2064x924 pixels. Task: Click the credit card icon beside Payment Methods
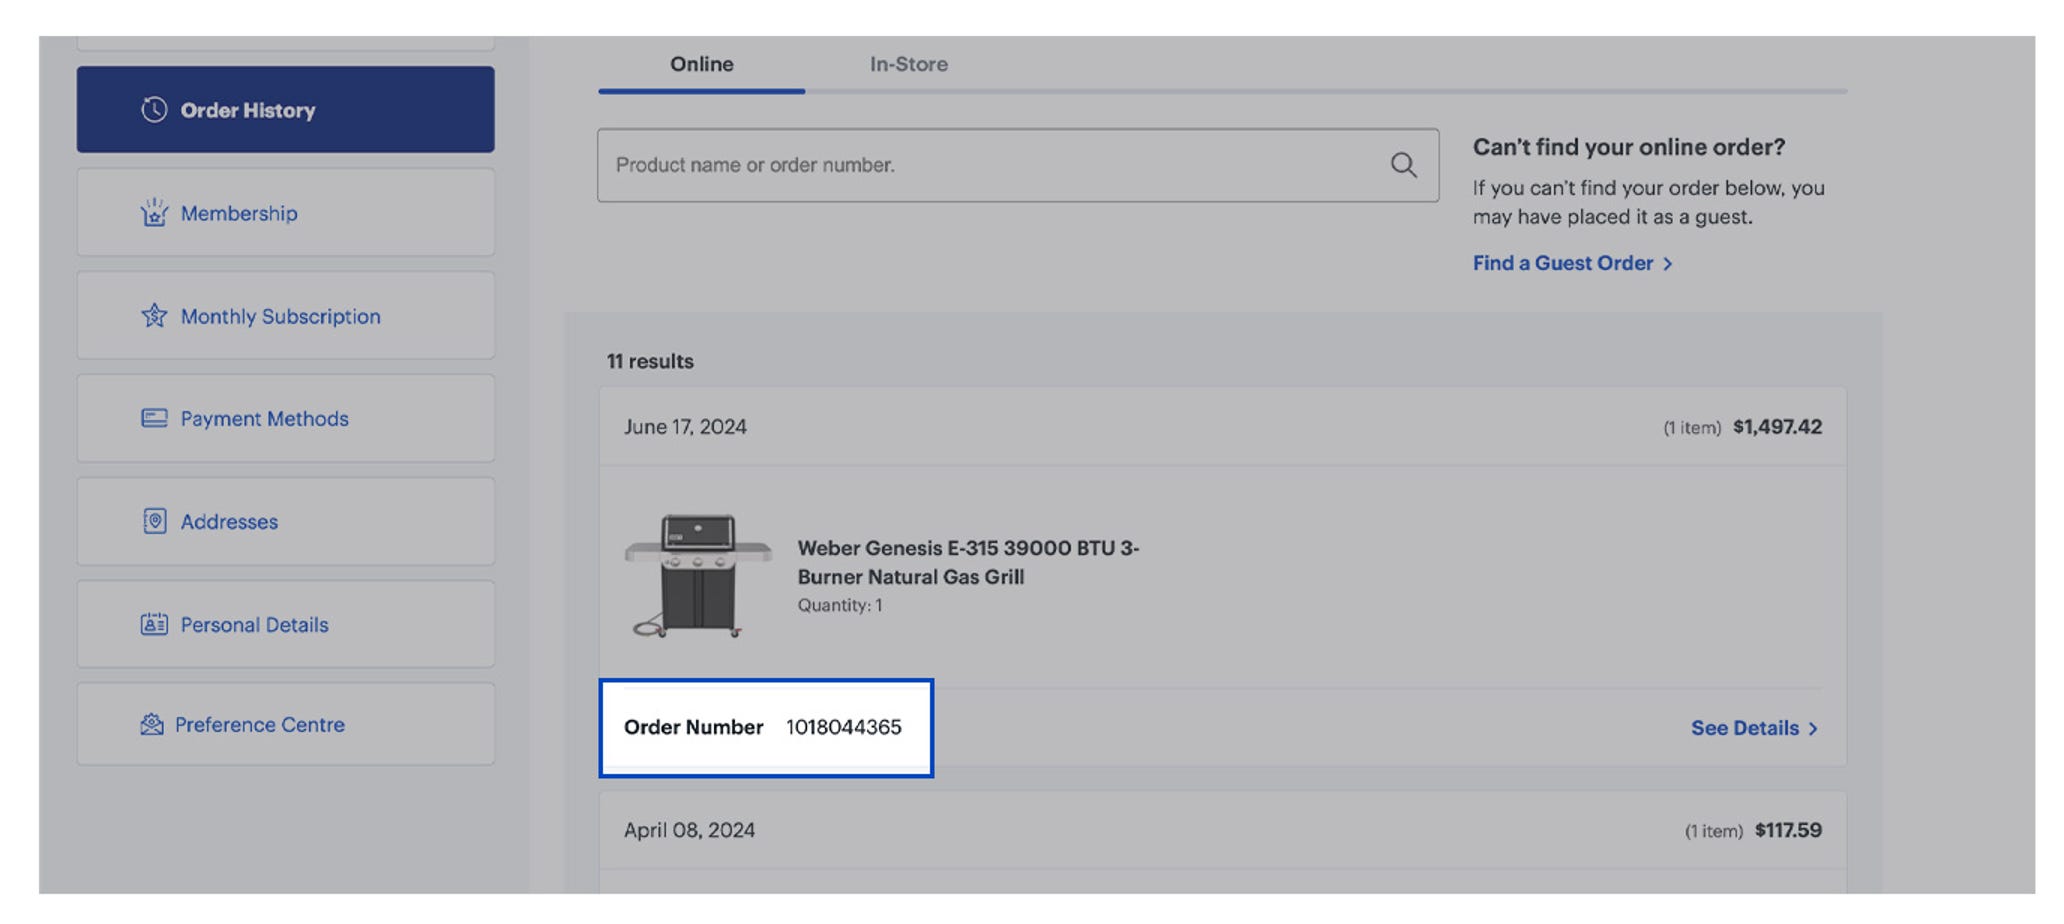[152, 418]
